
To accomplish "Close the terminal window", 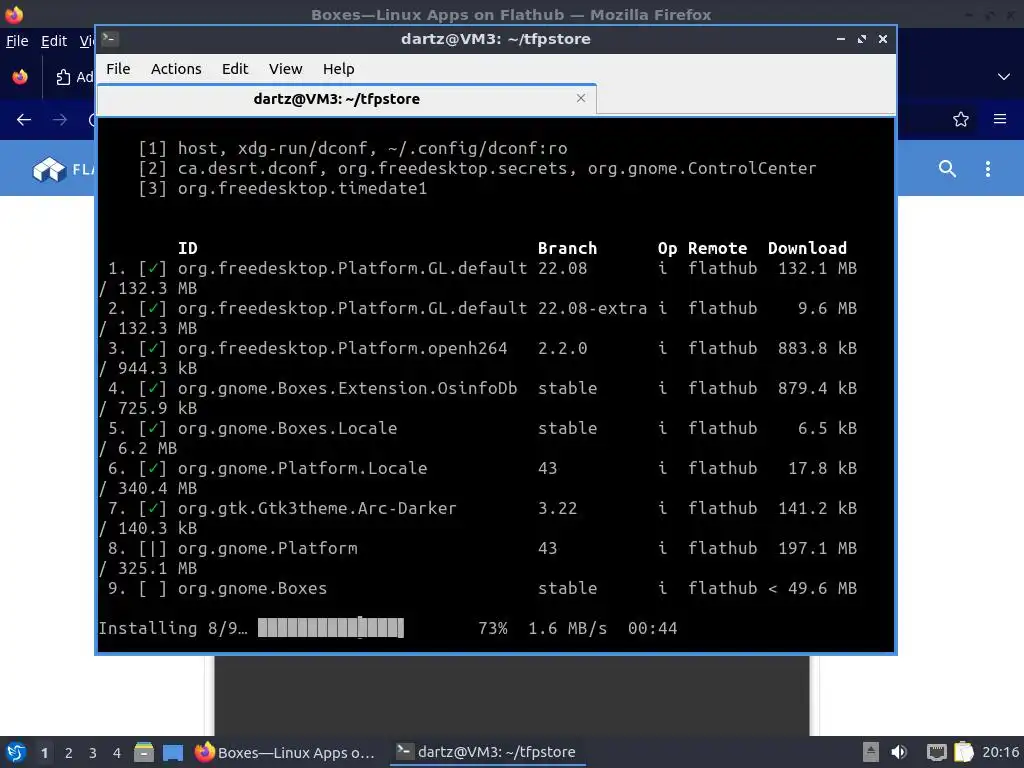I will [x=883, y=39].
